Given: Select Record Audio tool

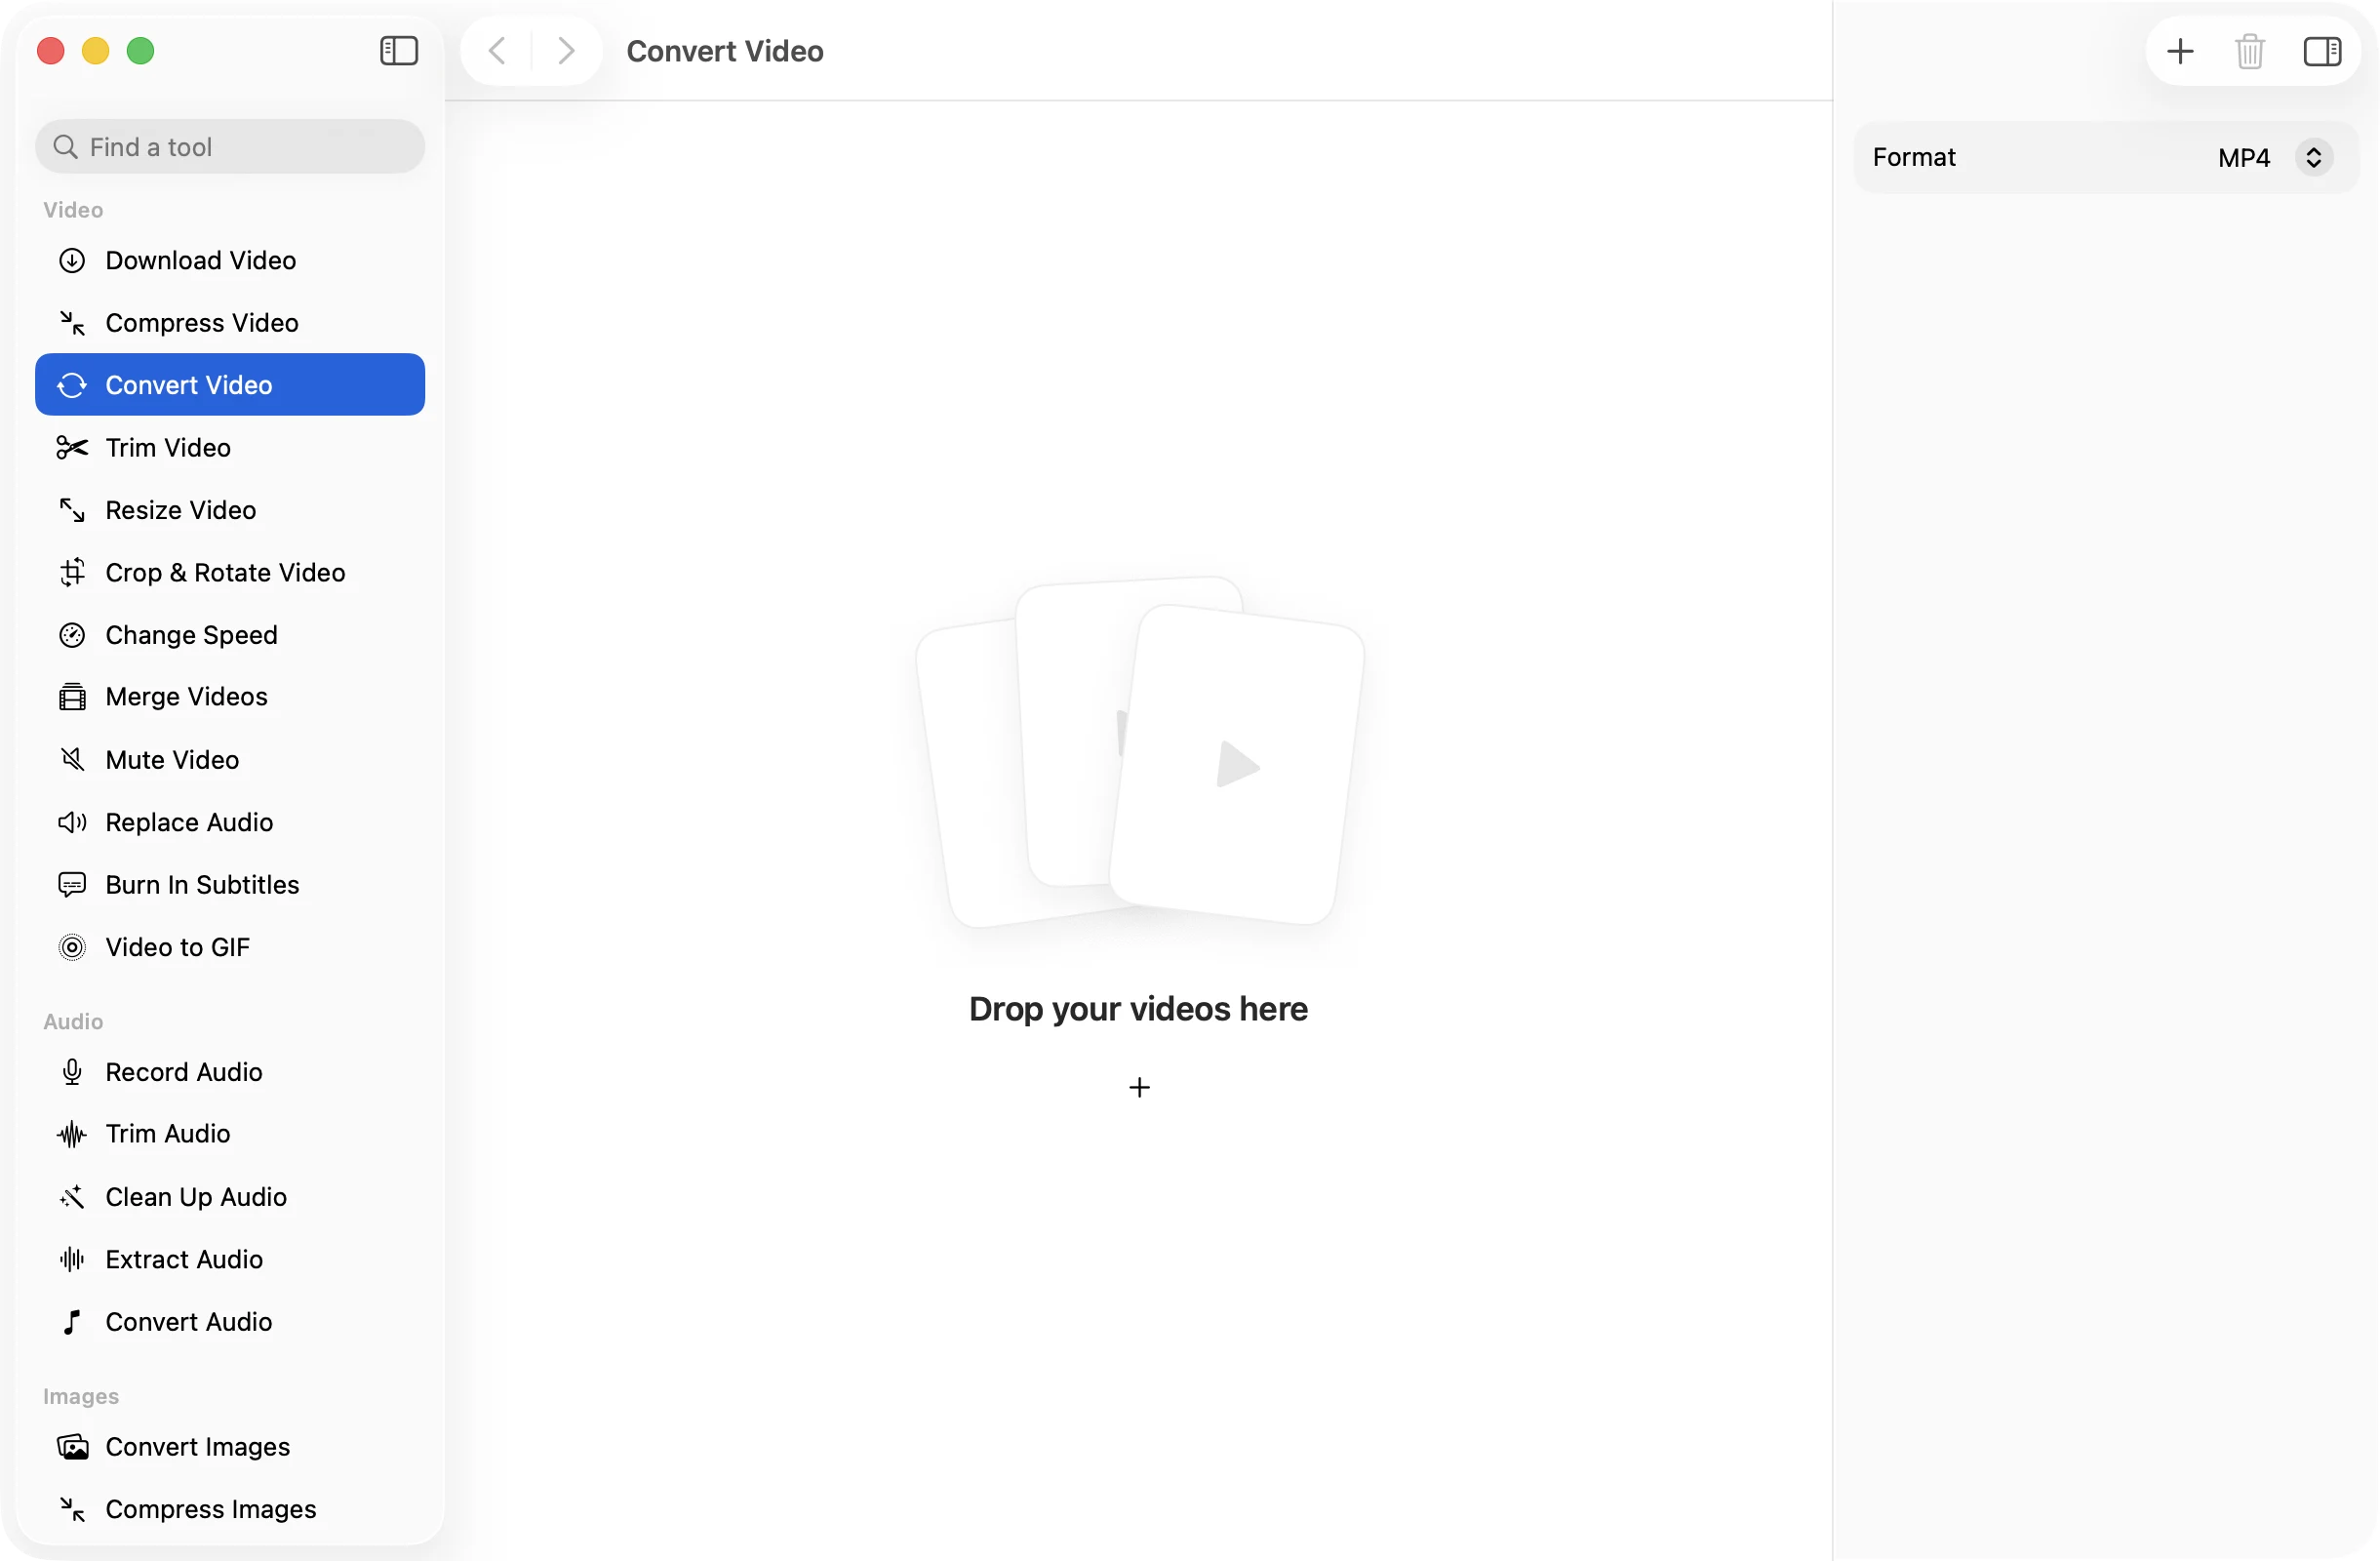Looking at the screenshot, I should pos(230,1072).
